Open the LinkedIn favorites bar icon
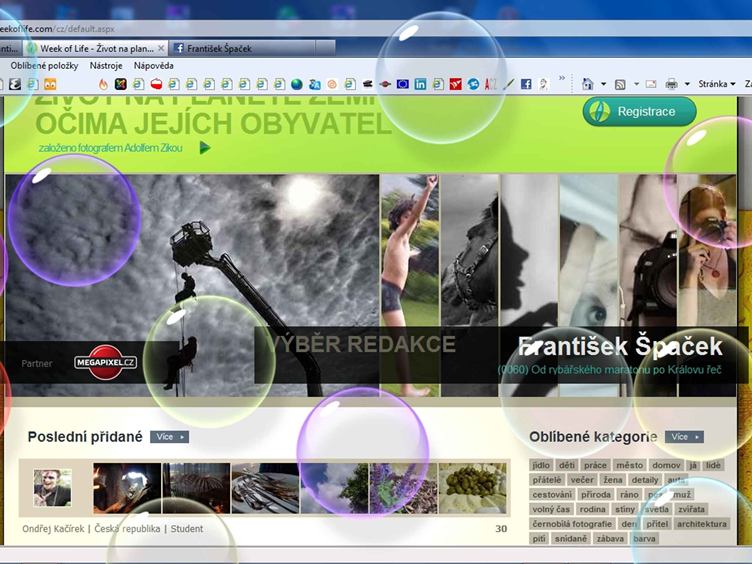752x564 pixels. (x=420, y=84)
